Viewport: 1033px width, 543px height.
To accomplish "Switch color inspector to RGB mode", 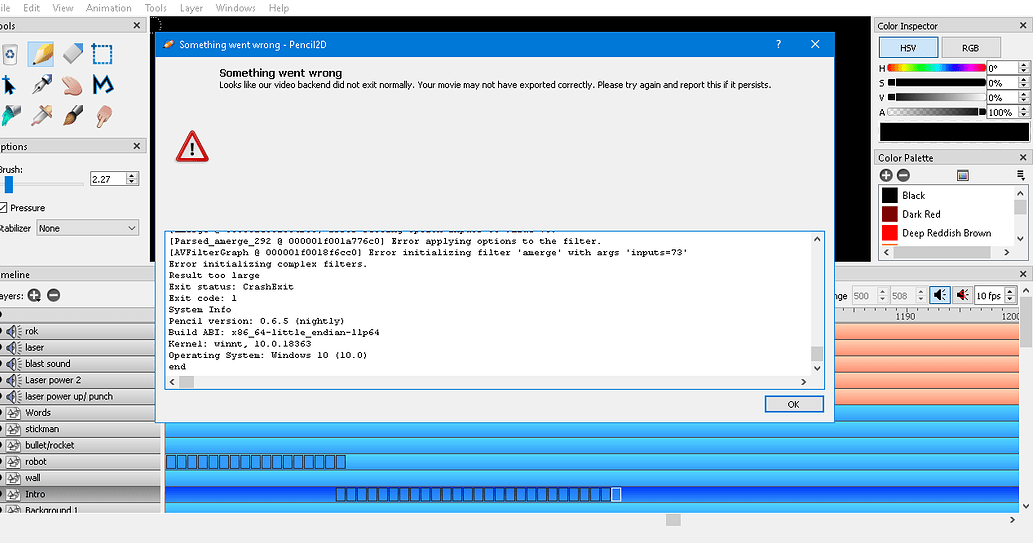I will click(x=970, y=47).
